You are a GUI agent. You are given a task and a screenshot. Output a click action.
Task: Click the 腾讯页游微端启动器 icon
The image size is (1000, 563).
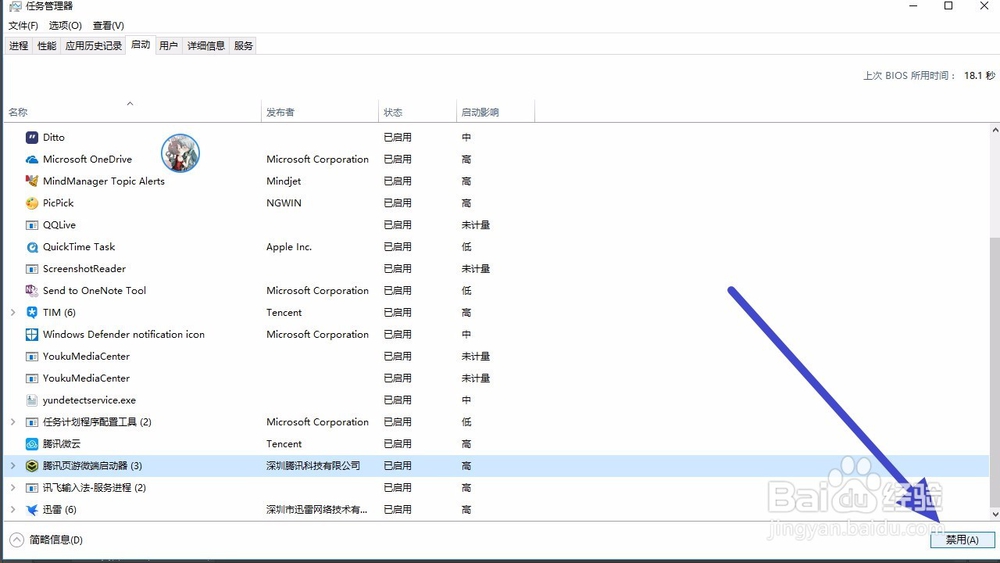coord(32,466)
